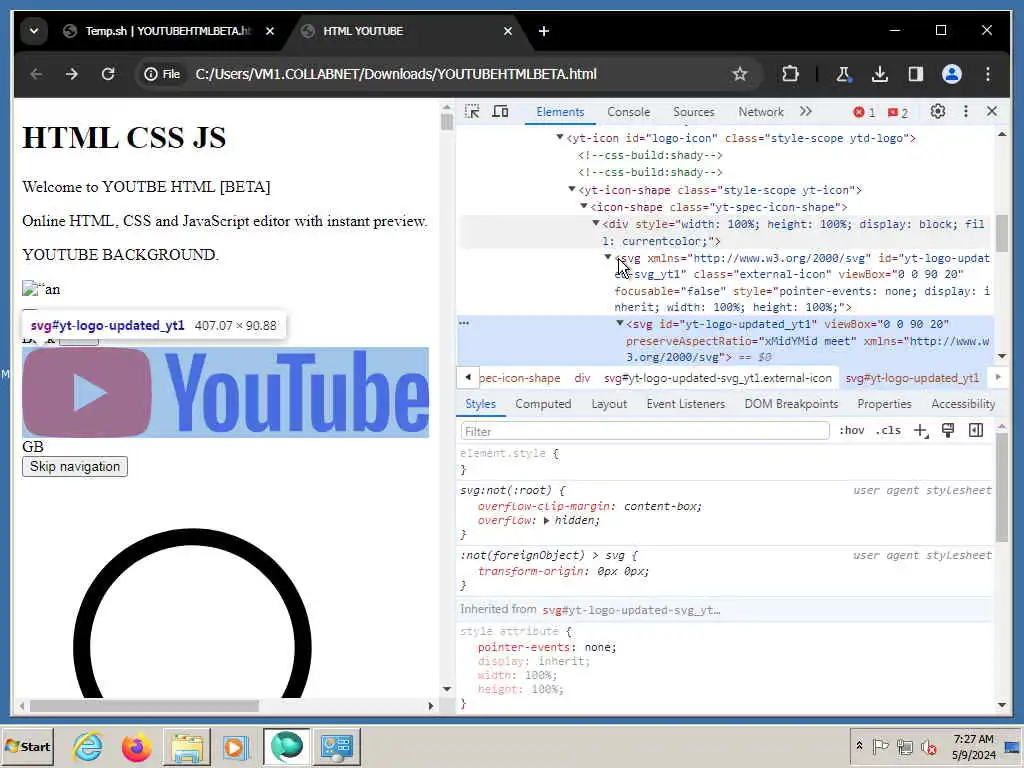Switch to the Temp.sh YOUTUBEHTMLBETA tab
The height and width of the screenshot is (768, 1024).
click(168, 31)
